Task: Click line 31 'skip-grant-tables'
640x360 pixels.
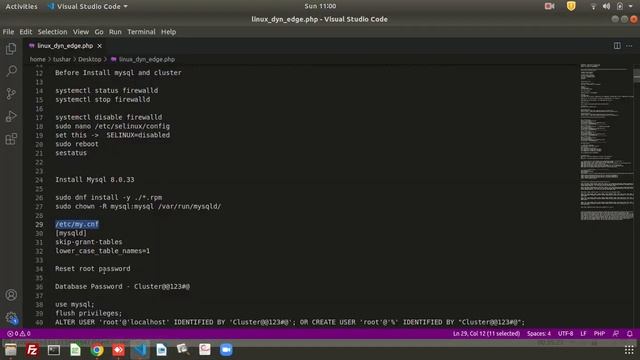Action: click(x=89, y=242)
